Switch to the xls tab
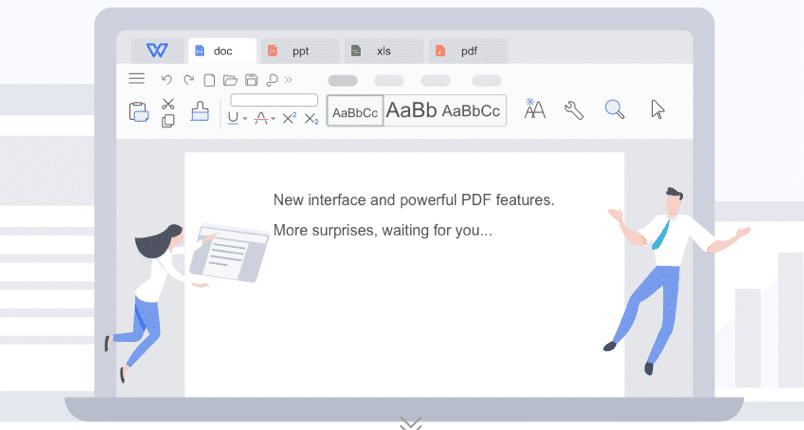Viewport: 804px width, 430px height. pyautogui.click(x=384, y=51)
